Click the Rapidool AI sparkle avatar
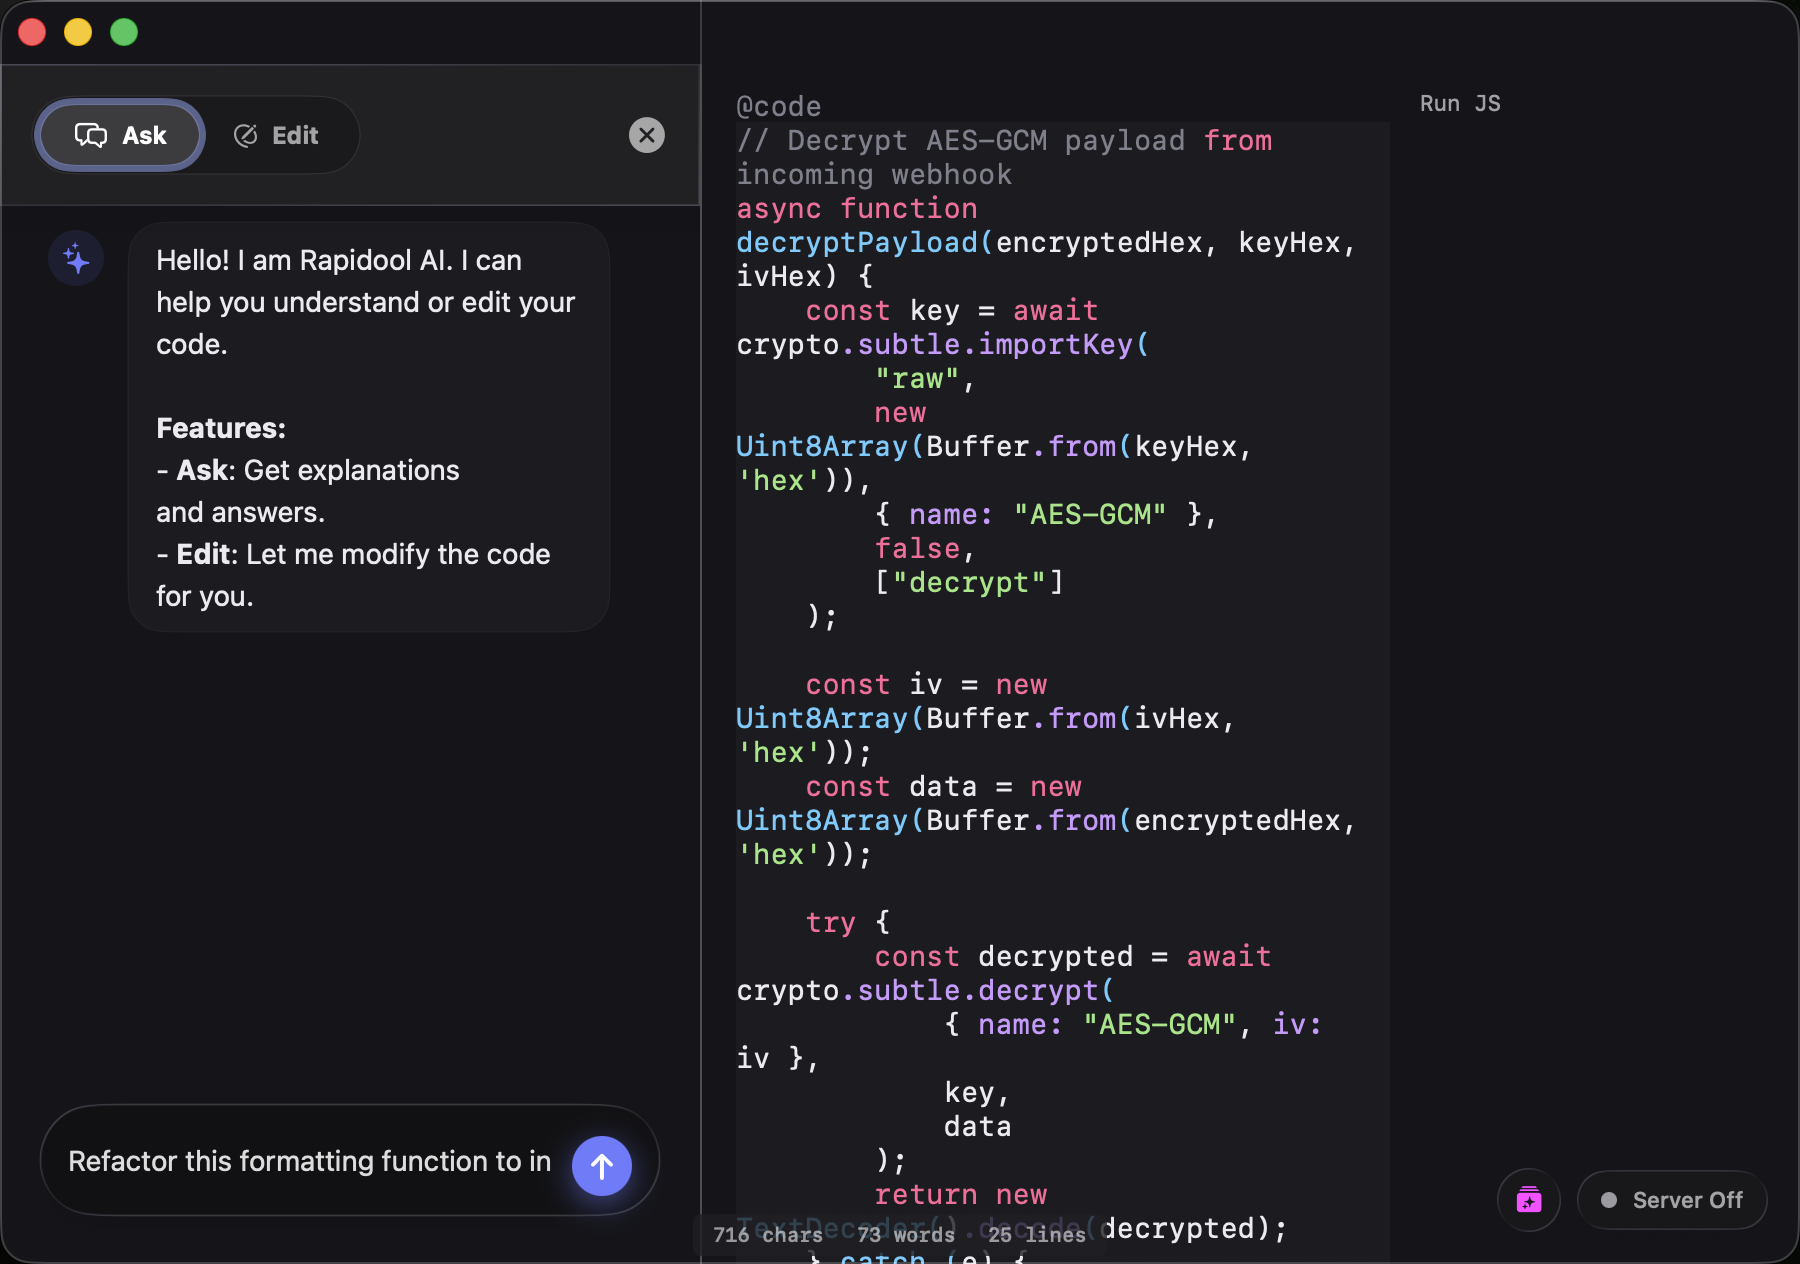Image resolution: width=1800 pixels, height=1264 pixels. (76, 259)
